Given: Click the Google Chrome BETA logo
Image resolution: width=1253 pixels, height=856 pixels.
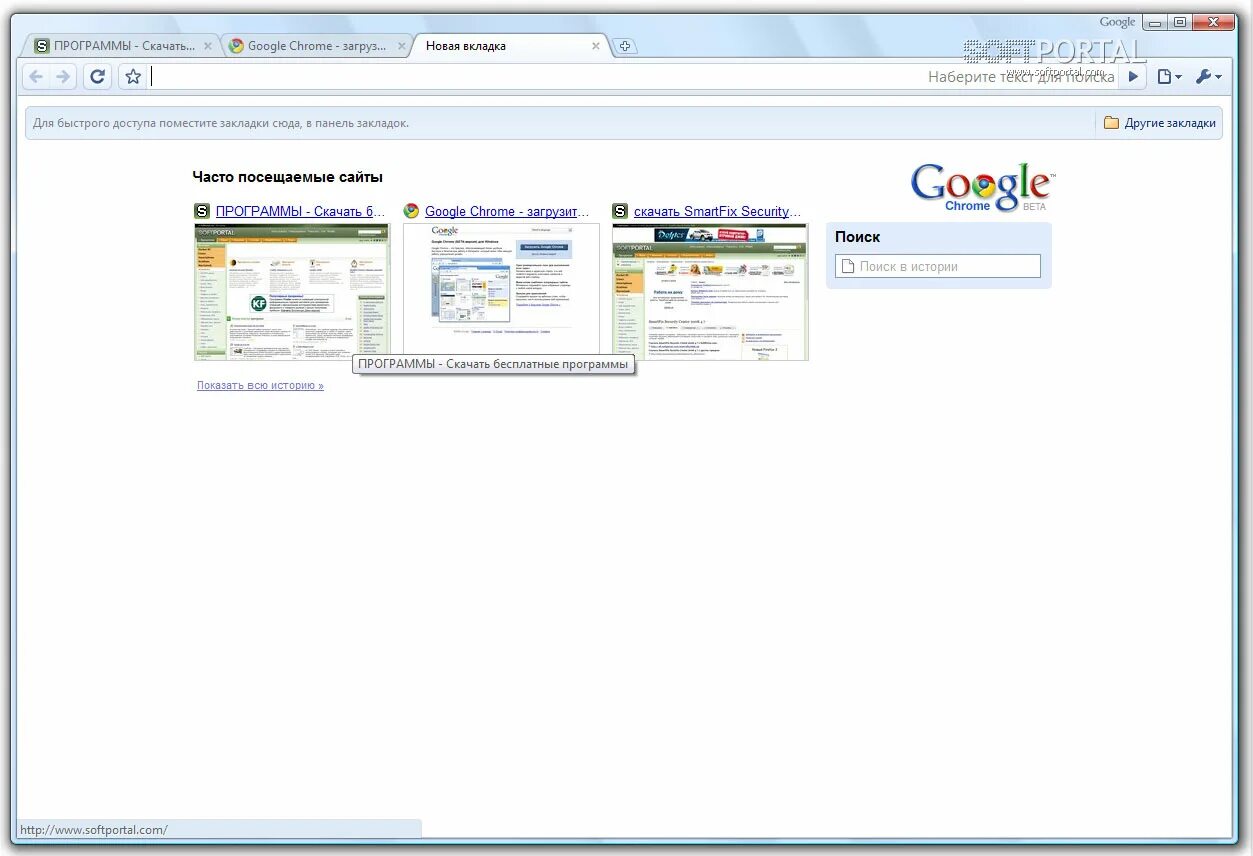Looking at the screenshot, I should coord(981,188).
